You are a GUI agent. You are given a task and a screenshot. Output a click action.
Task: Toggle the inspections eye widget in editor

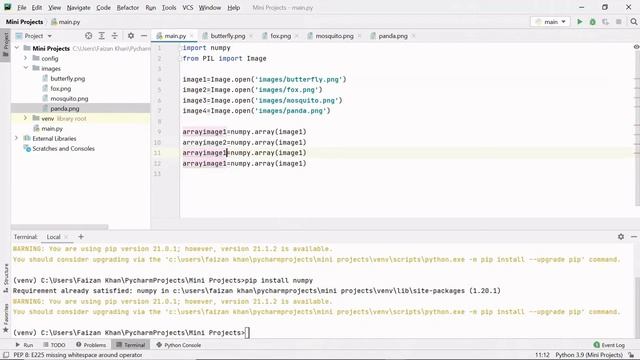pos(636,47)
